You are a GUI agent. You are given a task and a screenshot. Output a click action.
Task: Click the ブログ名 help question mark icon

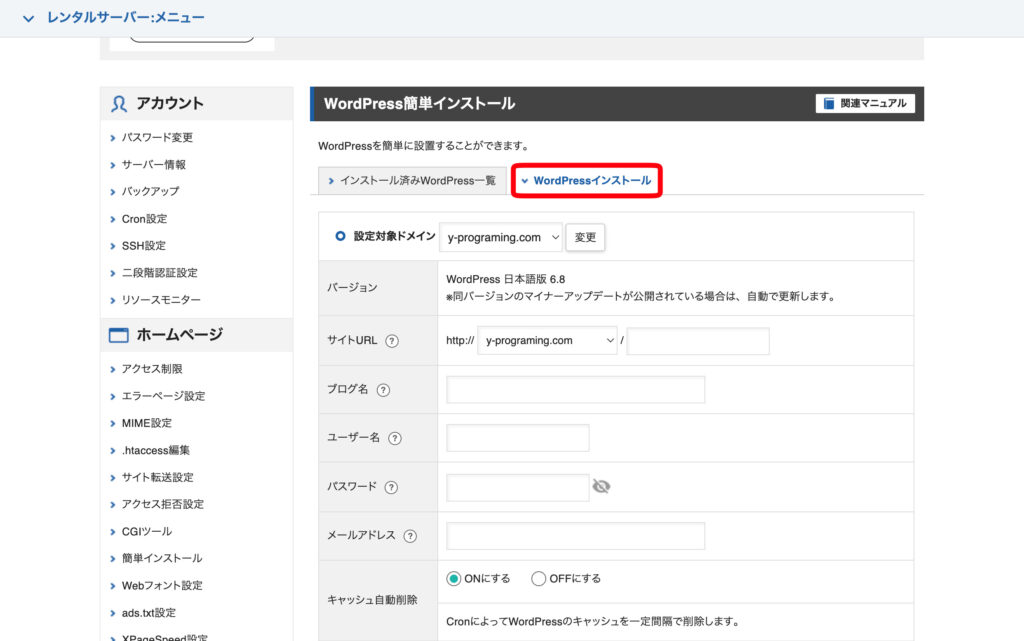pos(383,390)
